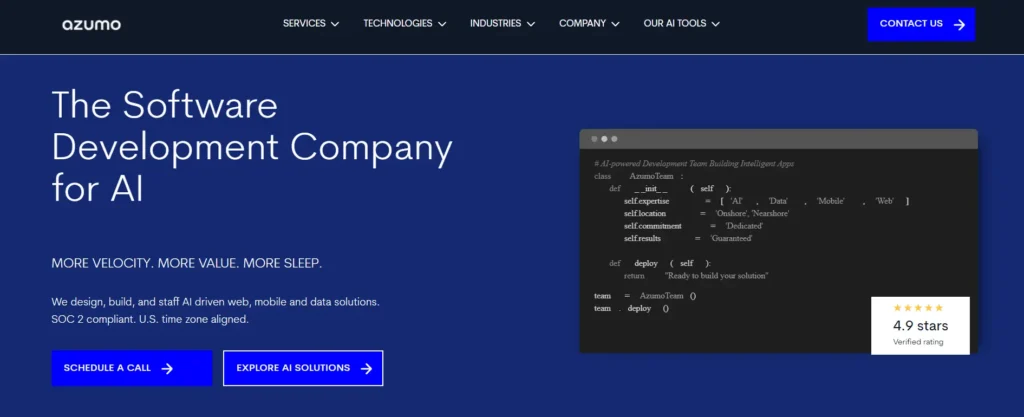This screenshot has height=417, width=1024.
Task: Click the SOC 2 compliant text line
Action: tap(150, 320)
